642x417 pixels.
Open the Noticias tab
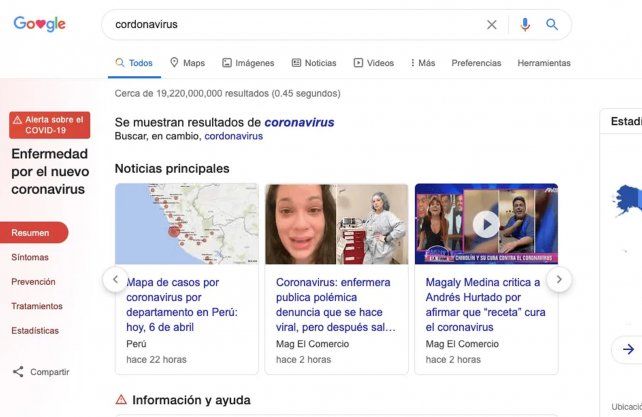[x=314, y=63]
